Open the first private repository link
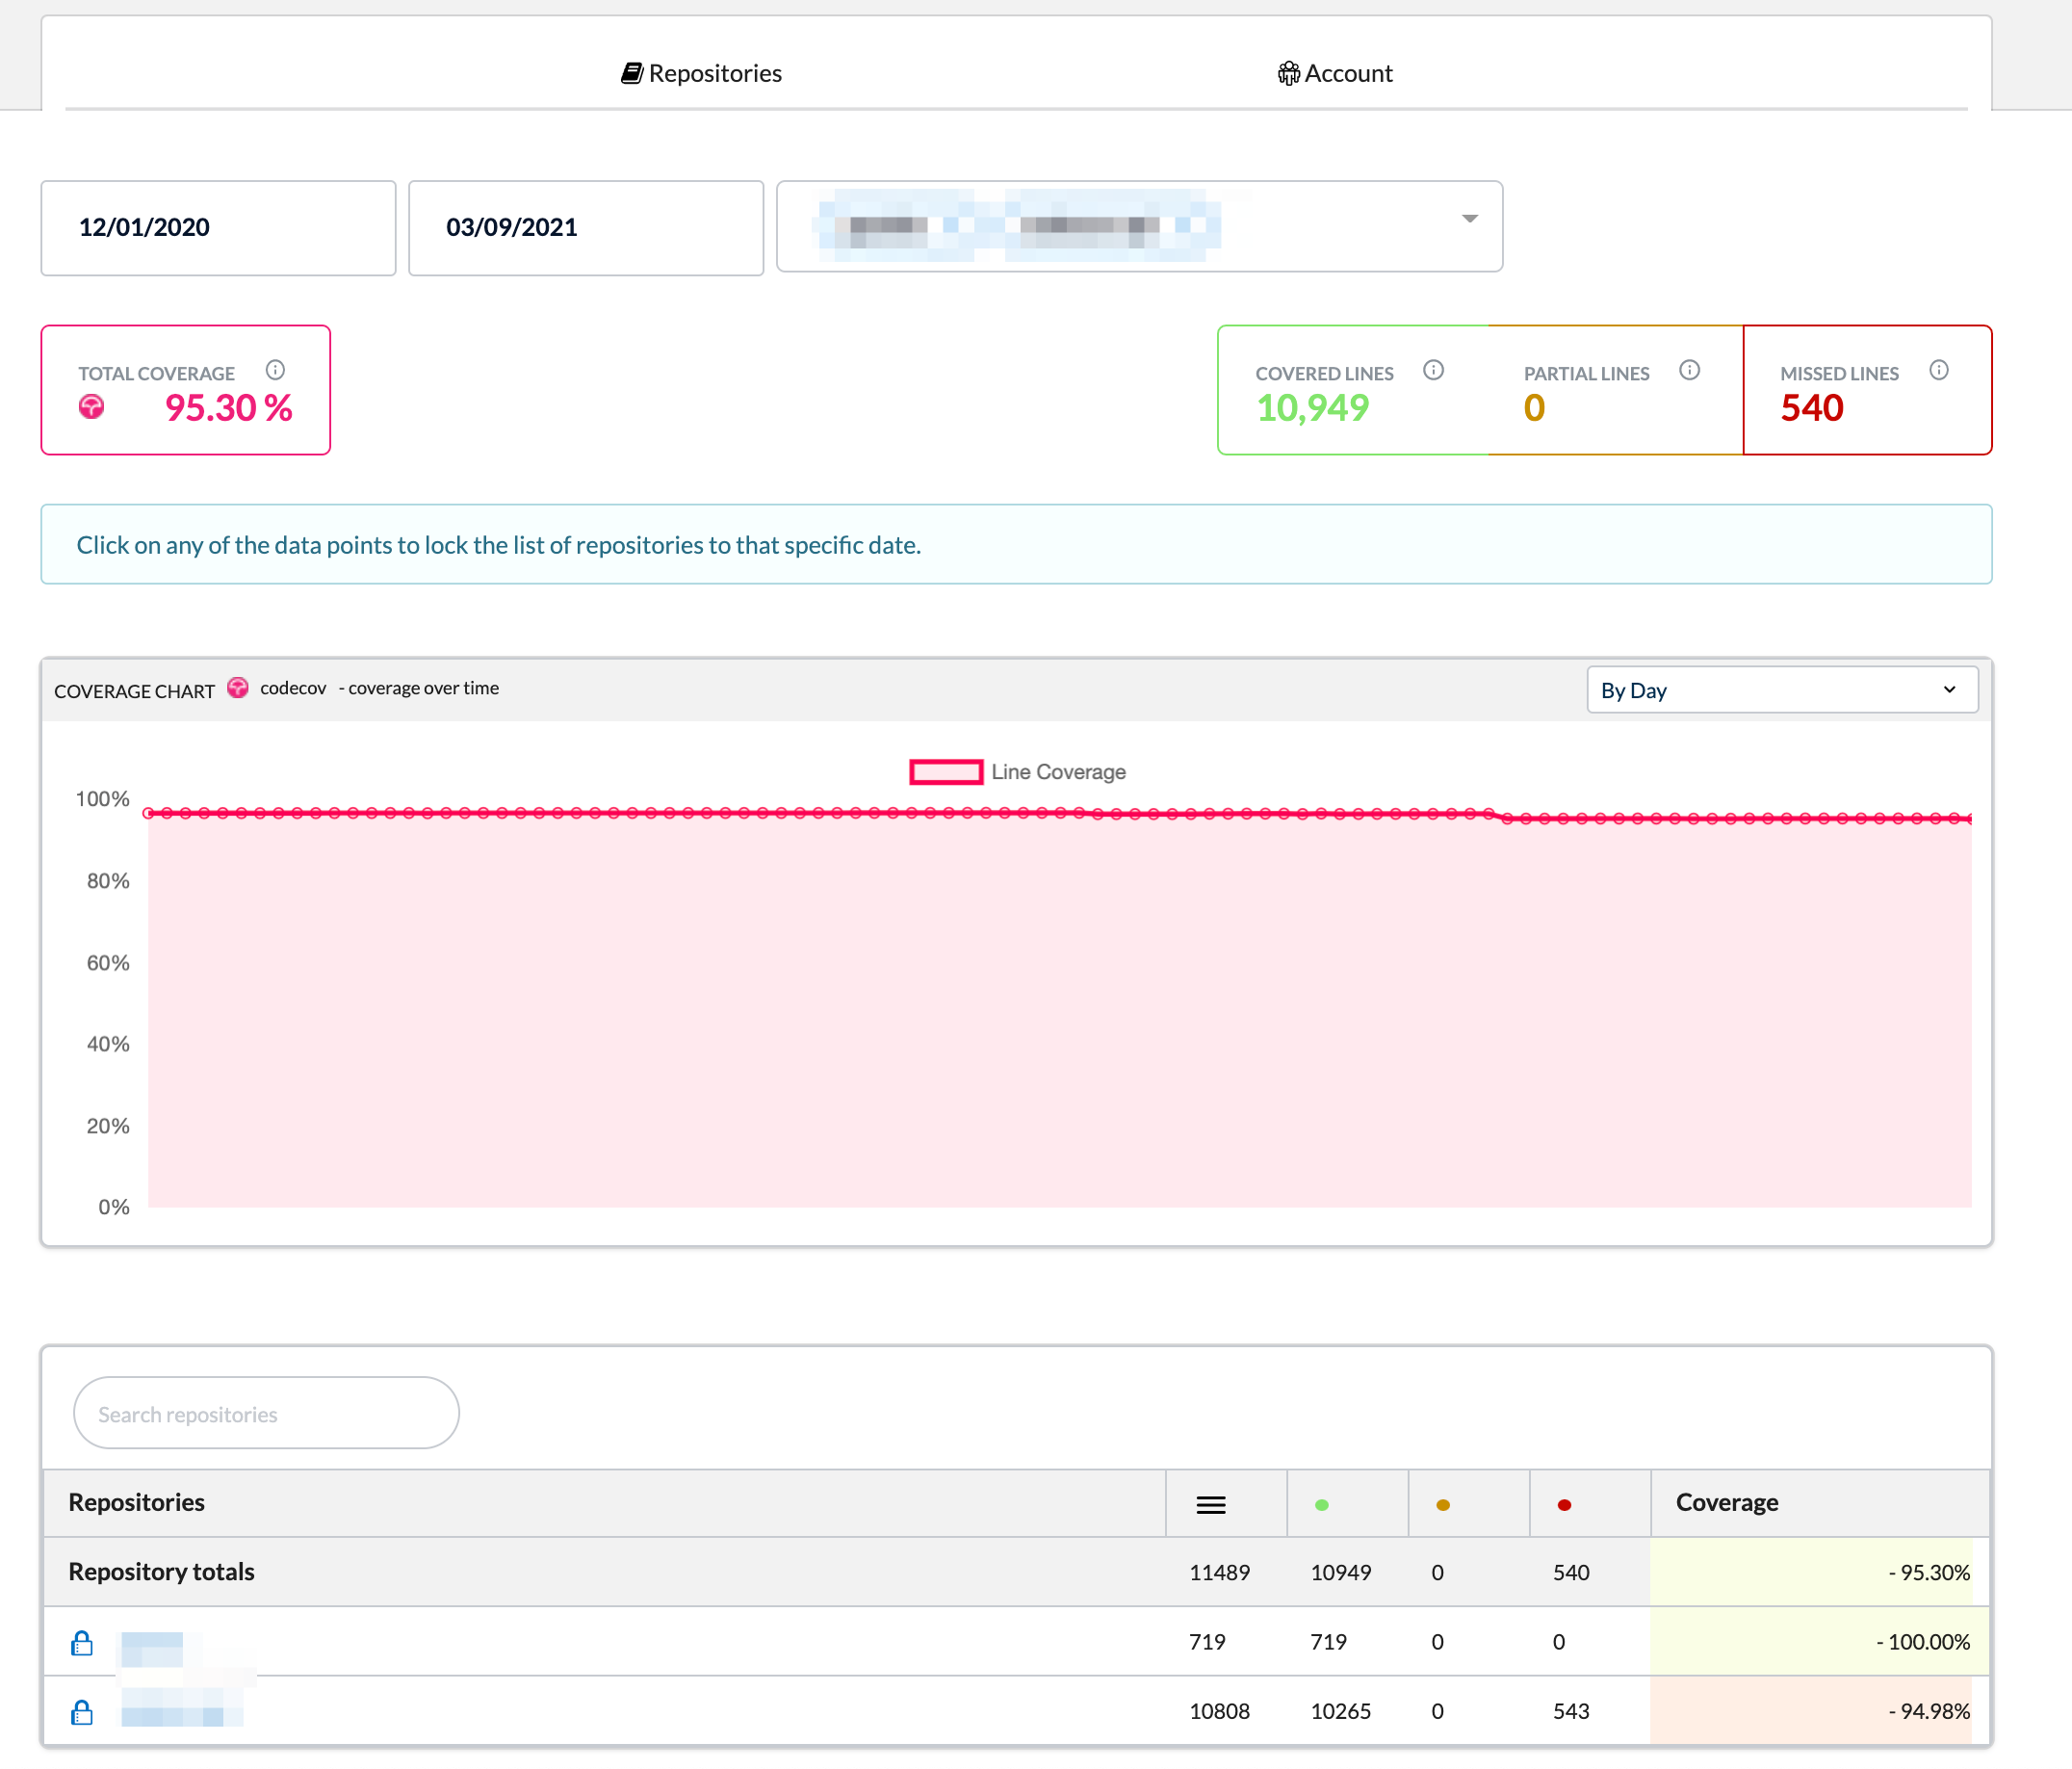This screenshot has height=1769, width=2072. tap(153, 1643)
